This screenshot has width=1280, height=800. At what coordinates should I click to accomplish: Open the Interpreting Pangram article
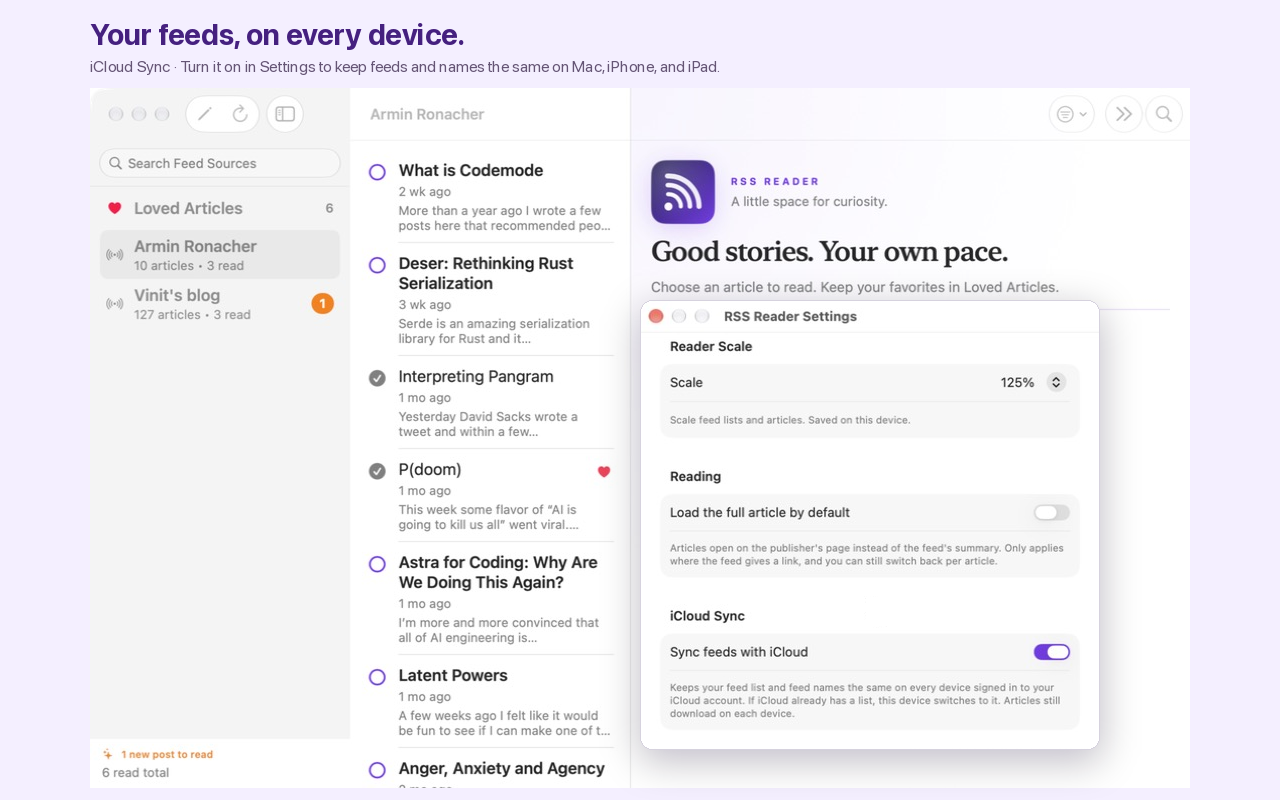pos(490,402)
